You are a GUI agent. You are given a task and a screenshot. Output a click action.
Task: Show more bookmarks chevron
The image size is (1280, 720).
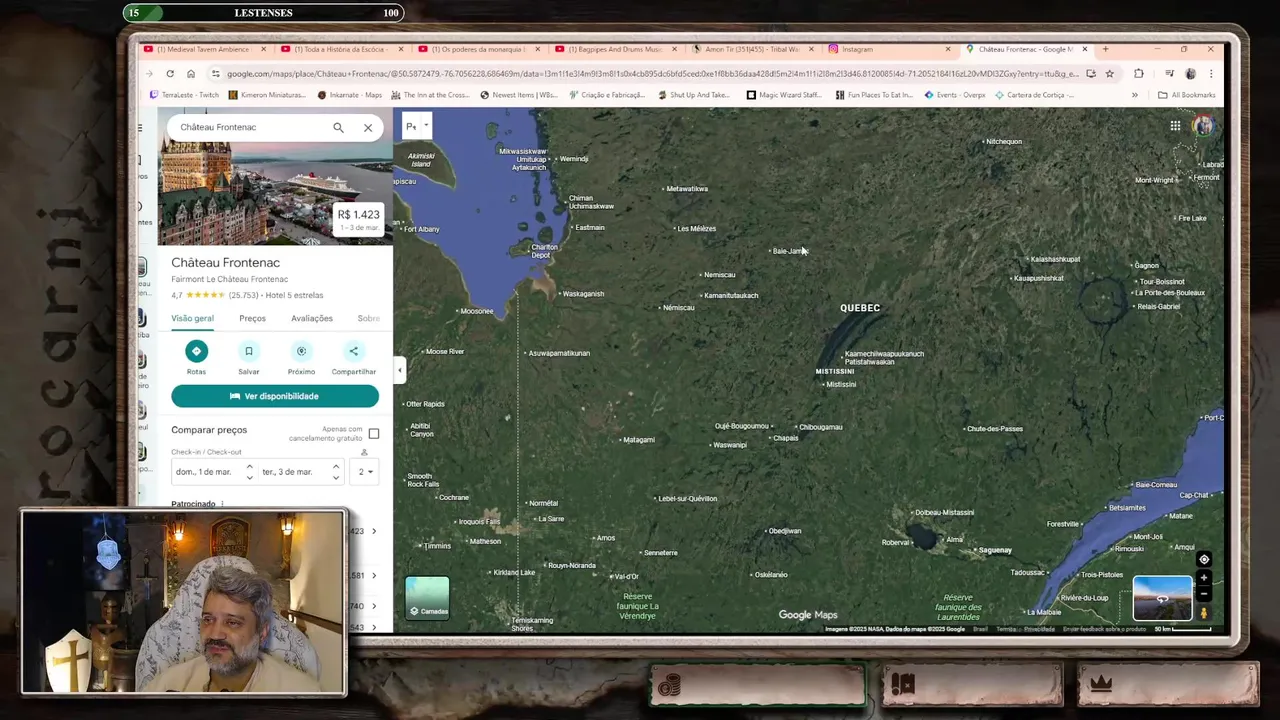click(1134, 95)
